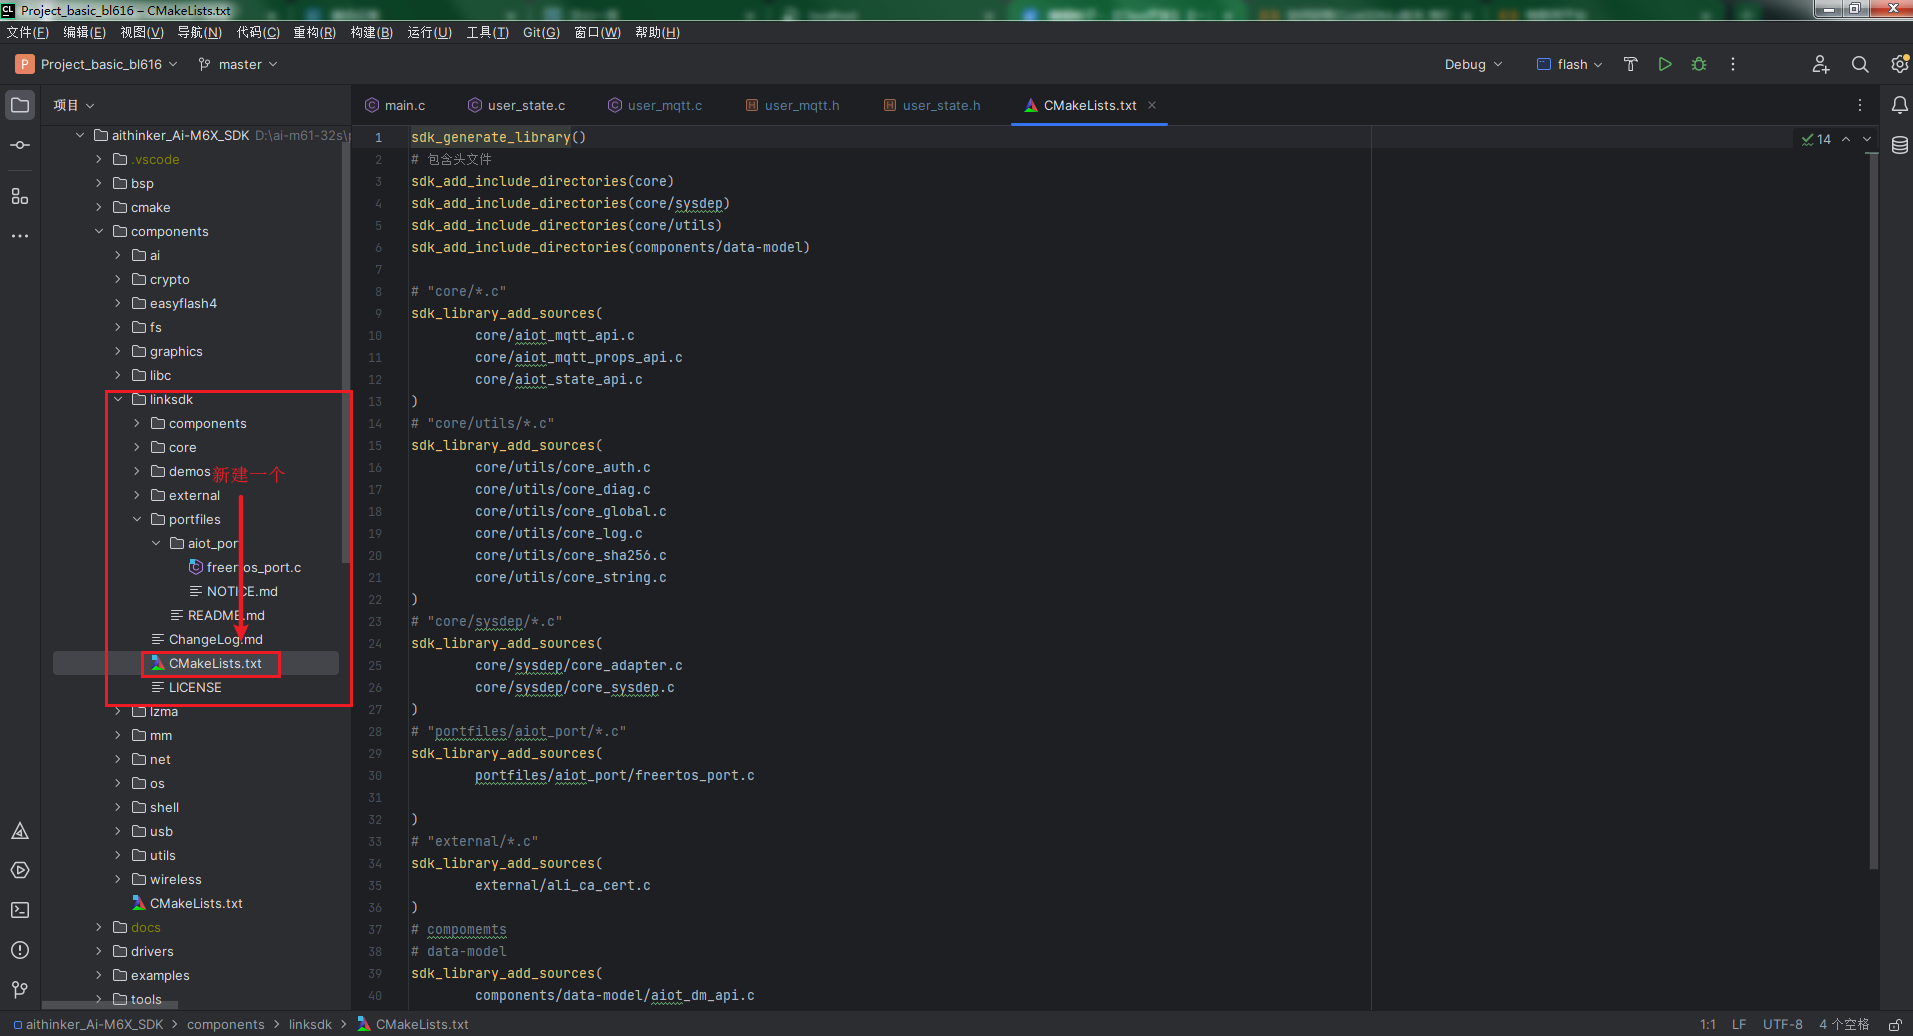Click line 9 number in editor gutter
Viewport: 1913px width, 1036px height.
(378, 313)
